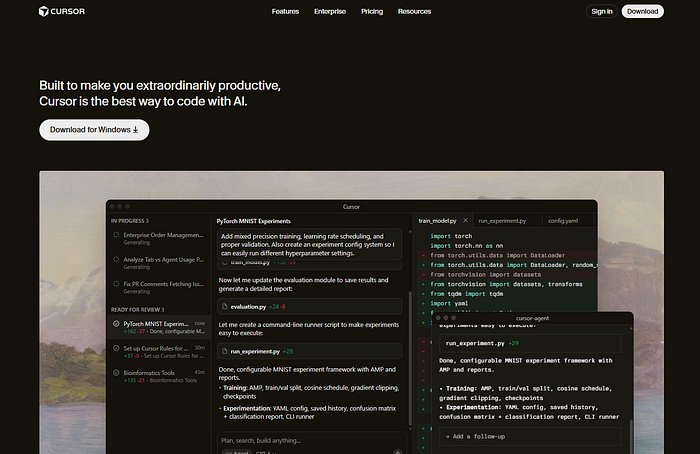Expand the Resources menu
This screenshot has width=700, height=454.
coord(414,12)
